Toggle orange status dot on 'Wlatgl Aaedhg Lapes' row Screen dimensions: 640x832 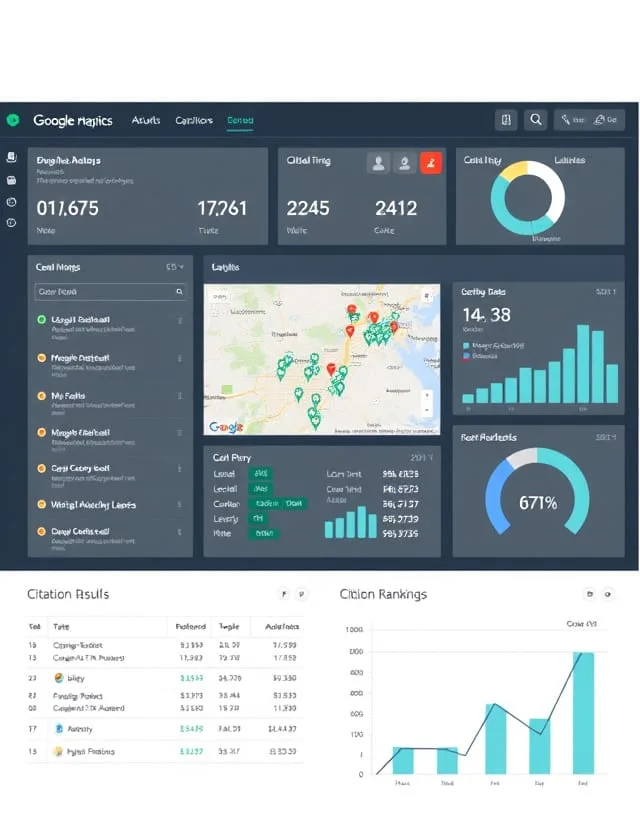41,504
